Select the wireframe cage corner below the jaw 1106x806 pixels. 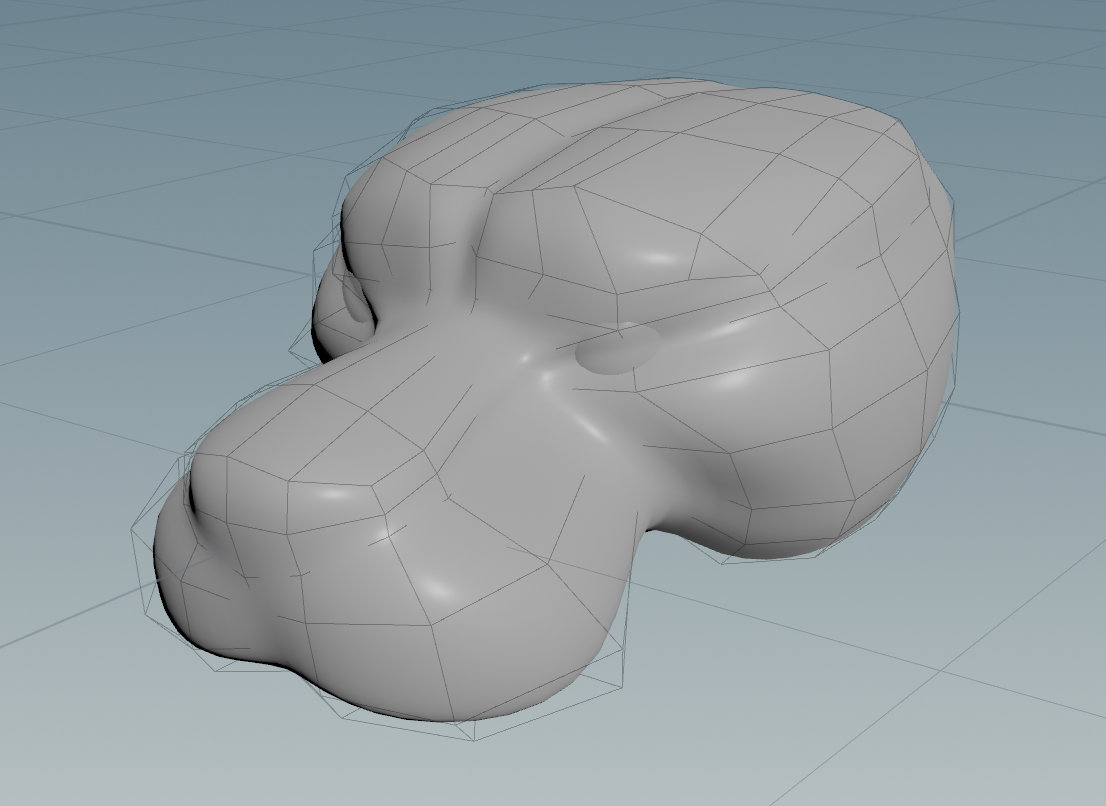tap(474, 739)
